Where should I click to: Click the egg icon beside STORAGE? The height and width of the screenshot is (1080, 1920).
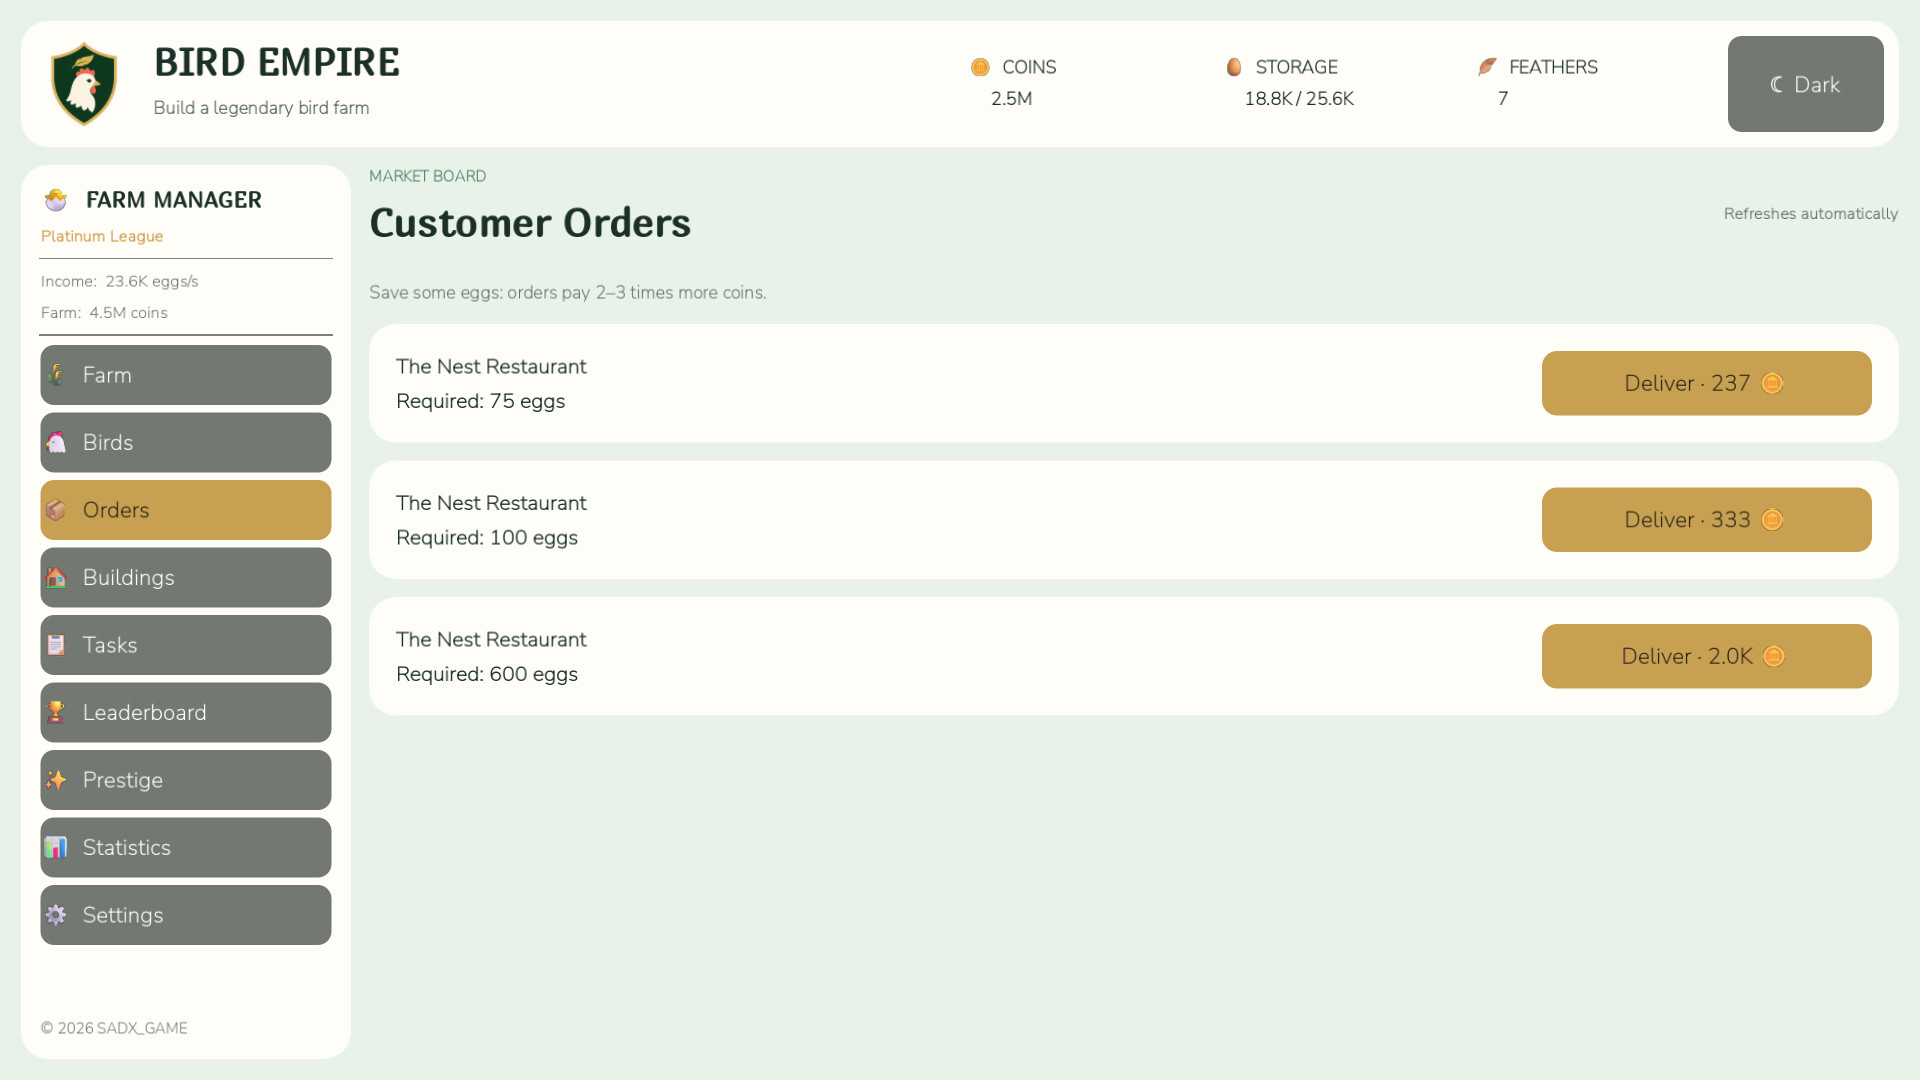point(1234,67)
